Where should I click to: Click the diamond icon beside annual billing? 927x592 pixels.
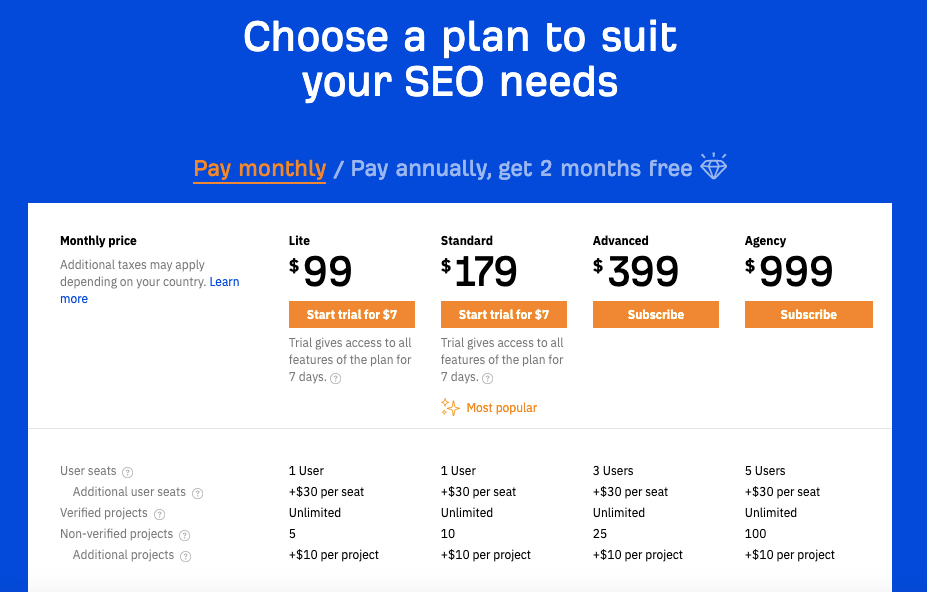tap(713, 167)
